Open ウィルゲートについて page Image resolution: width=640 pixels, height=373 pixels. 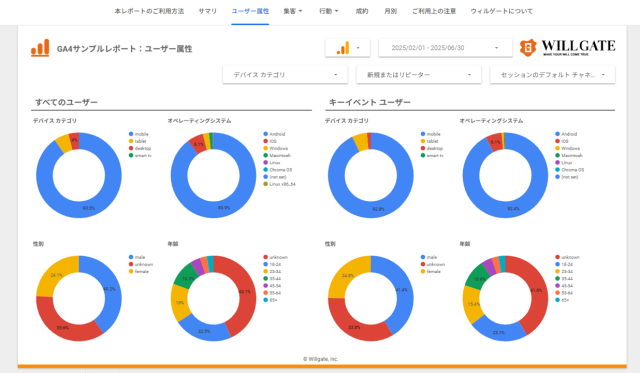501,11
